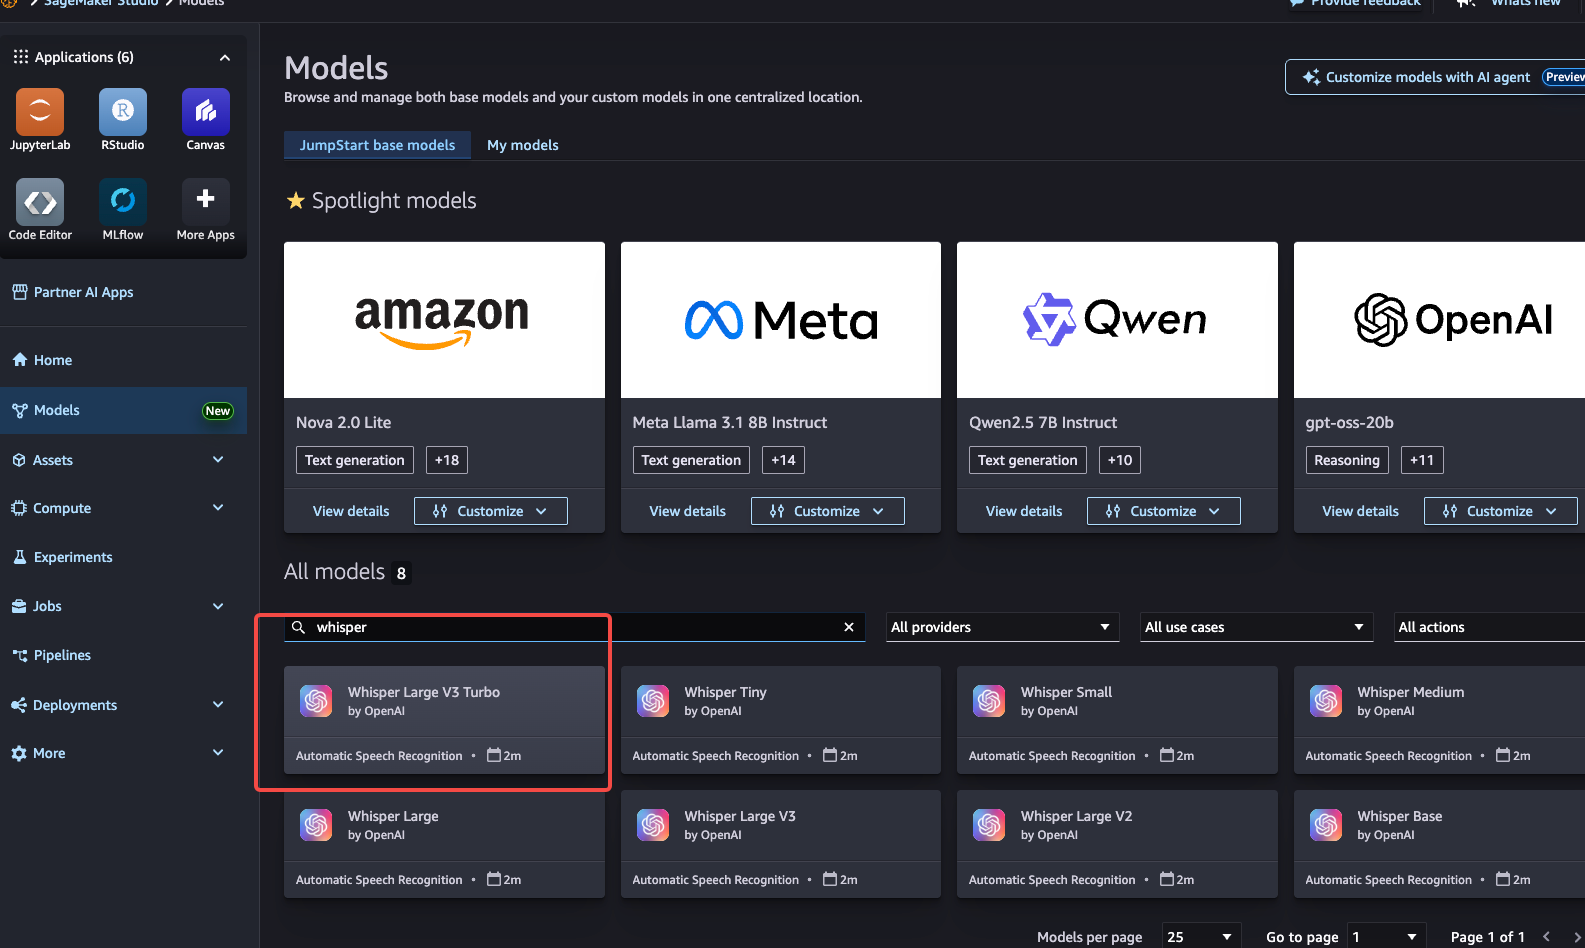Open the Canvas application icon
1585x948 pixels.
point(205,112)
